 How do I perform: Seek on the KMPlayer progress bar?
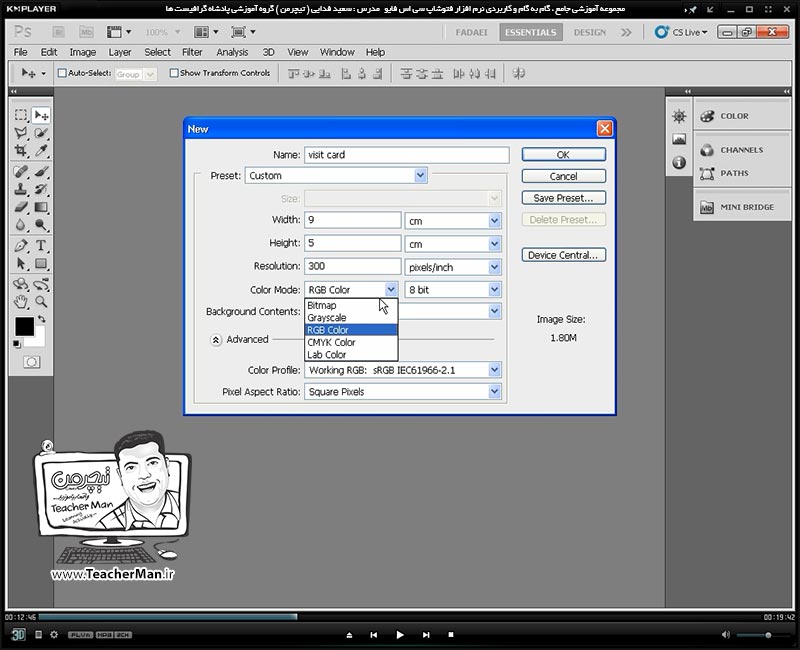pyautogui.click(x=400, y=617)
